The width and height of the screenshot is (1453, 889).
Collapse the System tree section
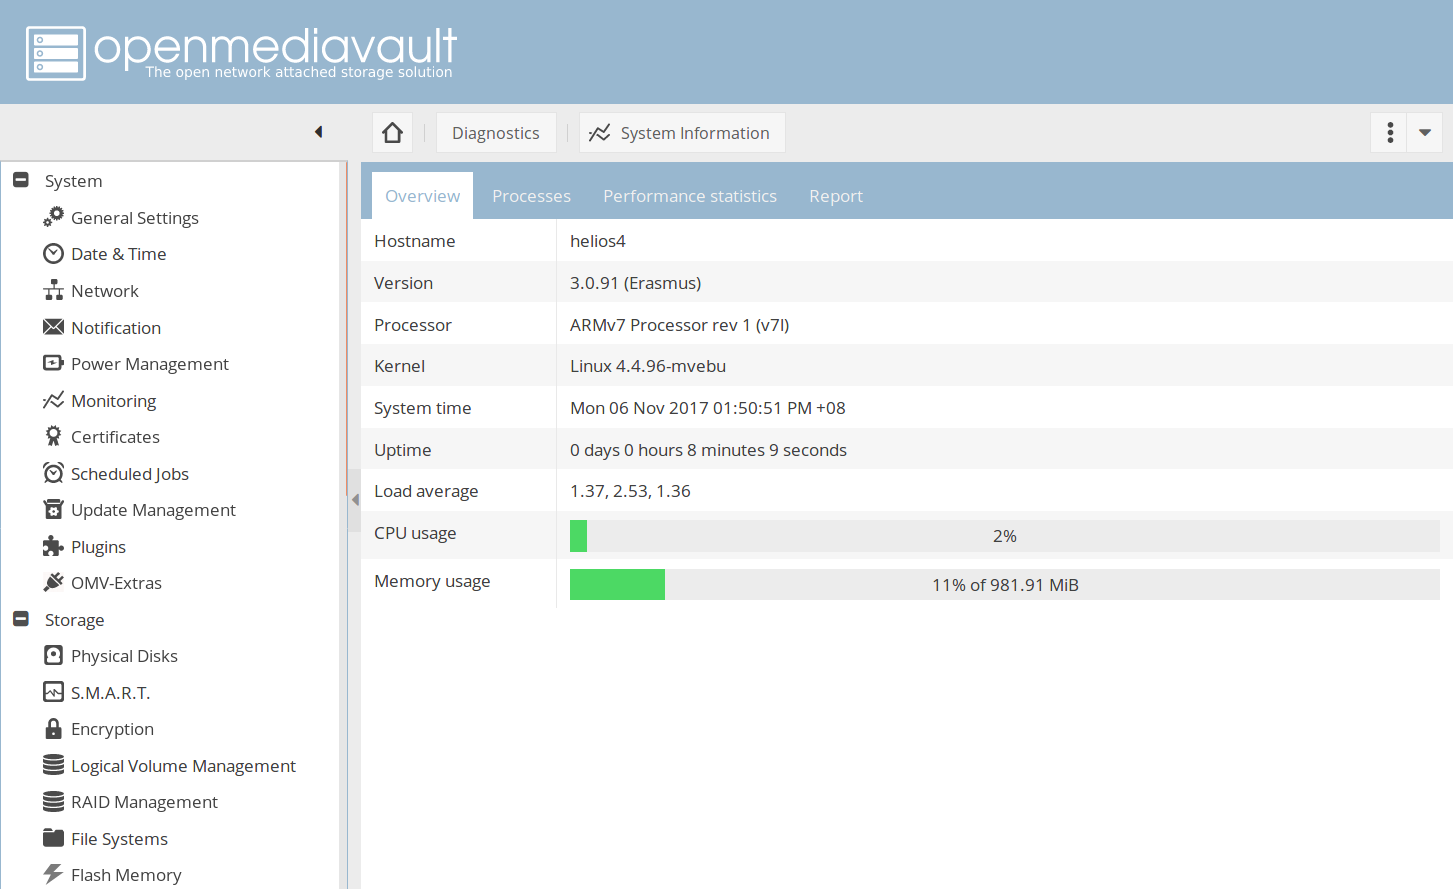21,180
